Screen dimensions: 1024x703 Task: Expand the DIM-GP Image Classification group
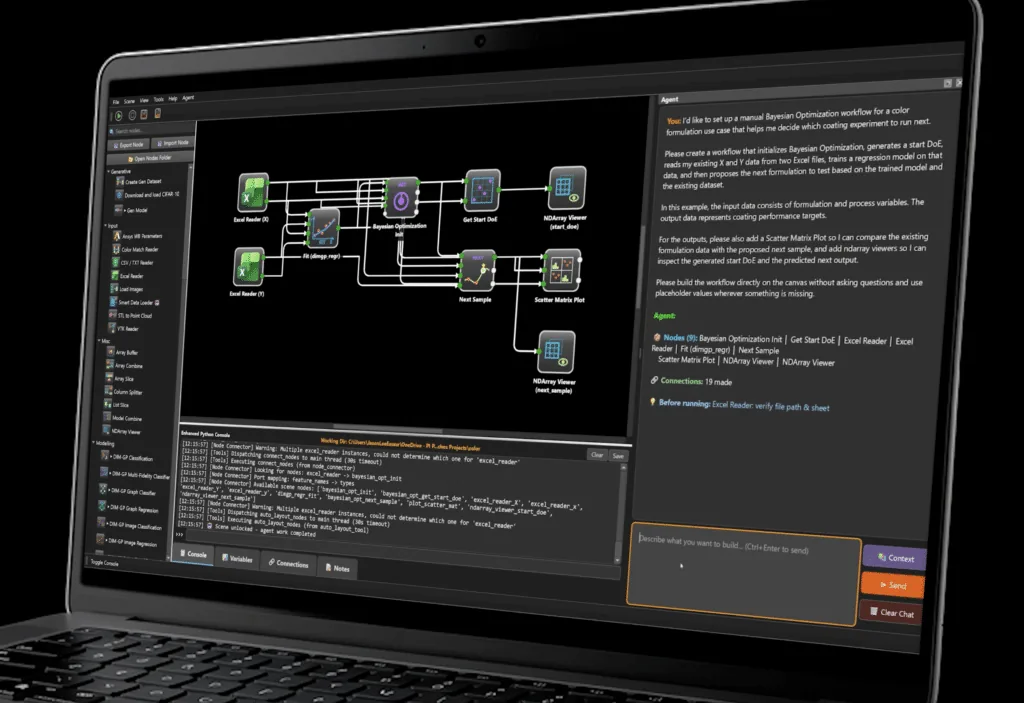pos(107,524)
